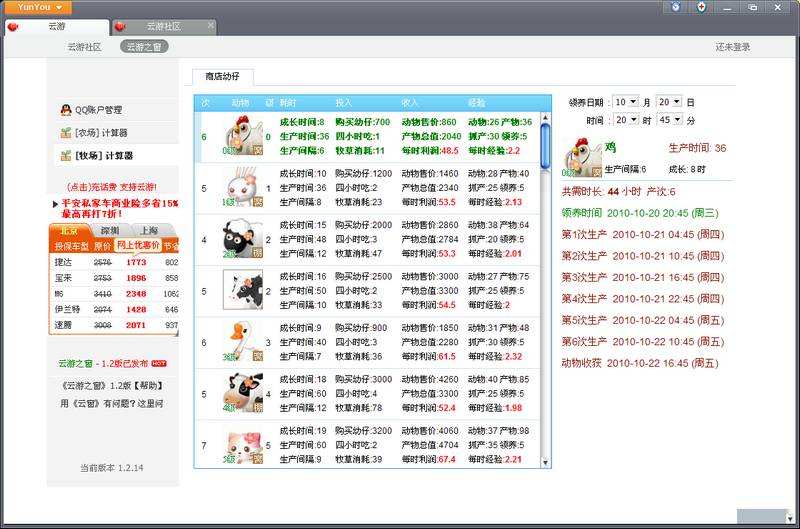800x529 pixels.
Task: Click the animal list scrollbar thumb
Action: click(x=545, y=146)
